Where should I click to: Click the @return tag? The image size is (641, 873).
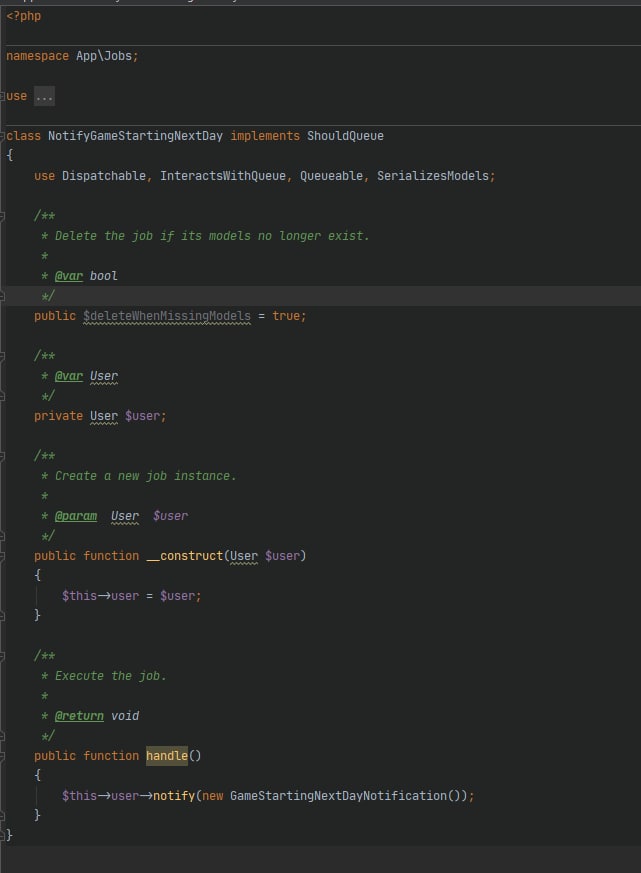(79, 716)
